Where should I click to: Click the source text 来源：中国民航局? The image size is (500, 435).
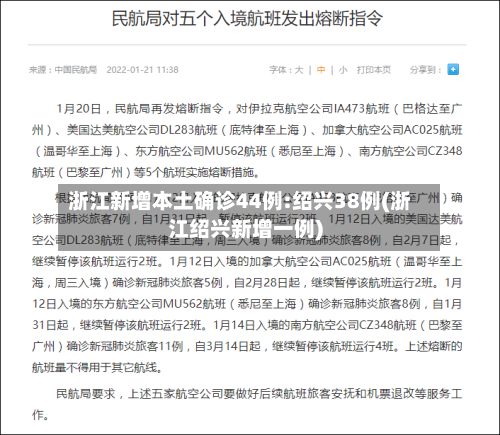(x=63, y=70)
